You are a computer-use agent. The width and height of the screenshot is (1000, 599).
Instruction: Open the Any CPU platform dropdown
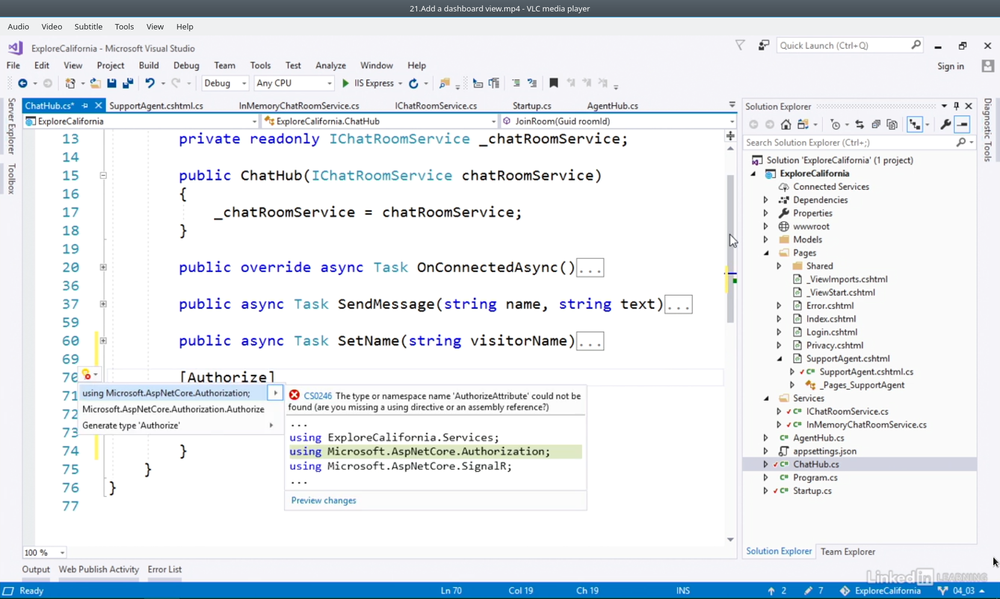[x=293, y=84]
